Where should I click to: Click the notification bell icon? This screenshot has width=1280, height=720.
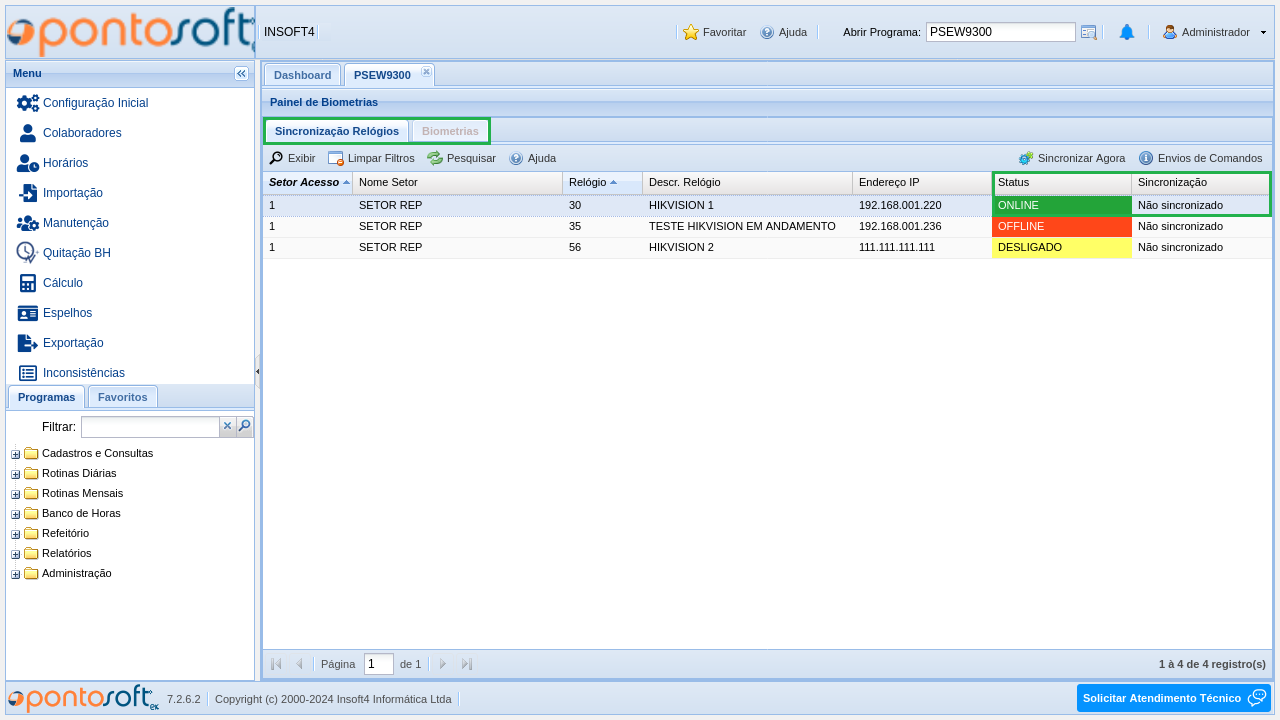click(x=1126, y=32)
